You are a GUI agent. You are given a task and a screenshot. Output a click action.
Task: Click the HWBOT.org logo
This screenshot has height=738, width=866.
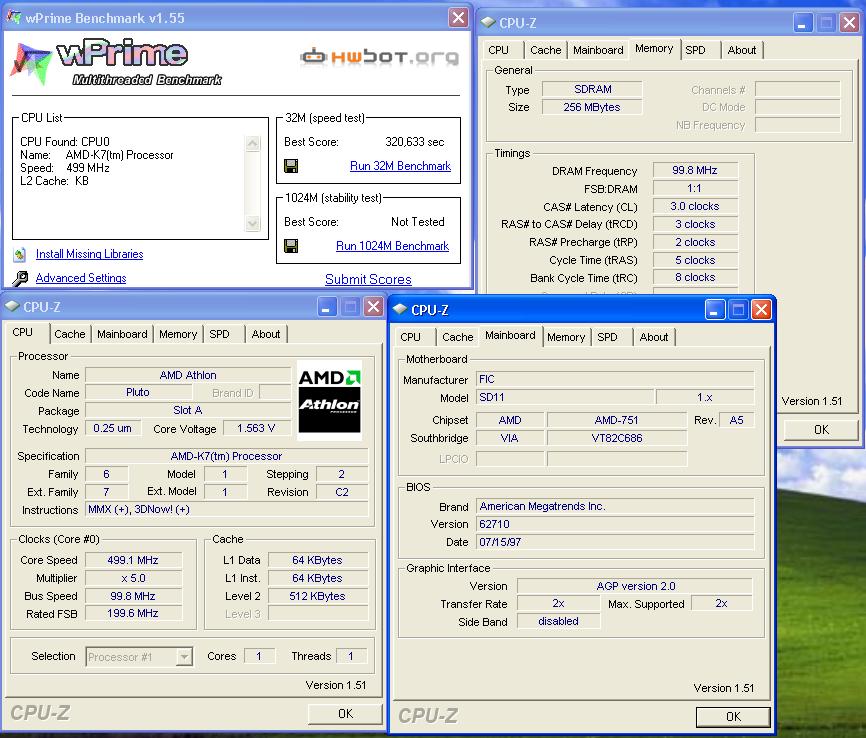(379, 56)
